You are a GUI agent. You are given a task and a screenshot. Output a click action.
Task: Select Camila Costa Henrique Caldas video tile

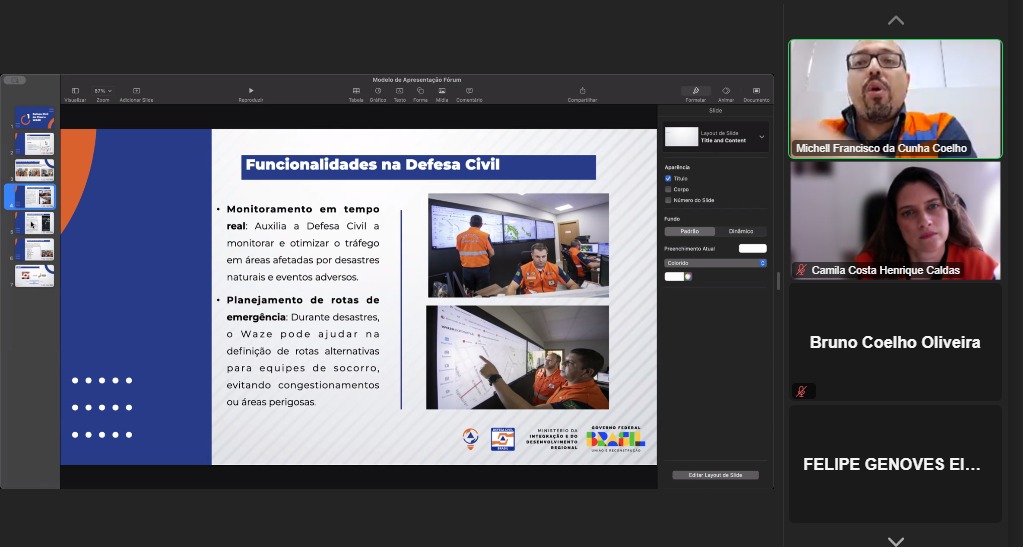click(895, 221)
